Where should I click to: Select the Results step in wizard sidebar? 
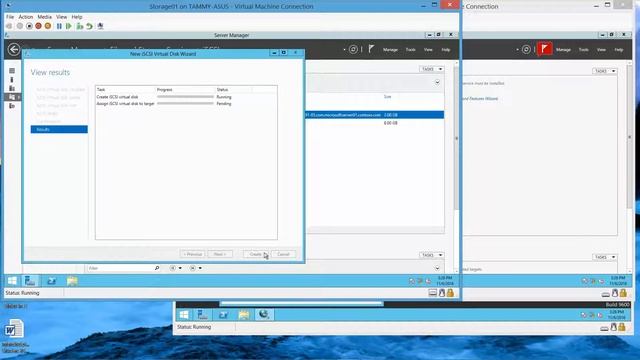pyautogui.click(x=59, y=129)
